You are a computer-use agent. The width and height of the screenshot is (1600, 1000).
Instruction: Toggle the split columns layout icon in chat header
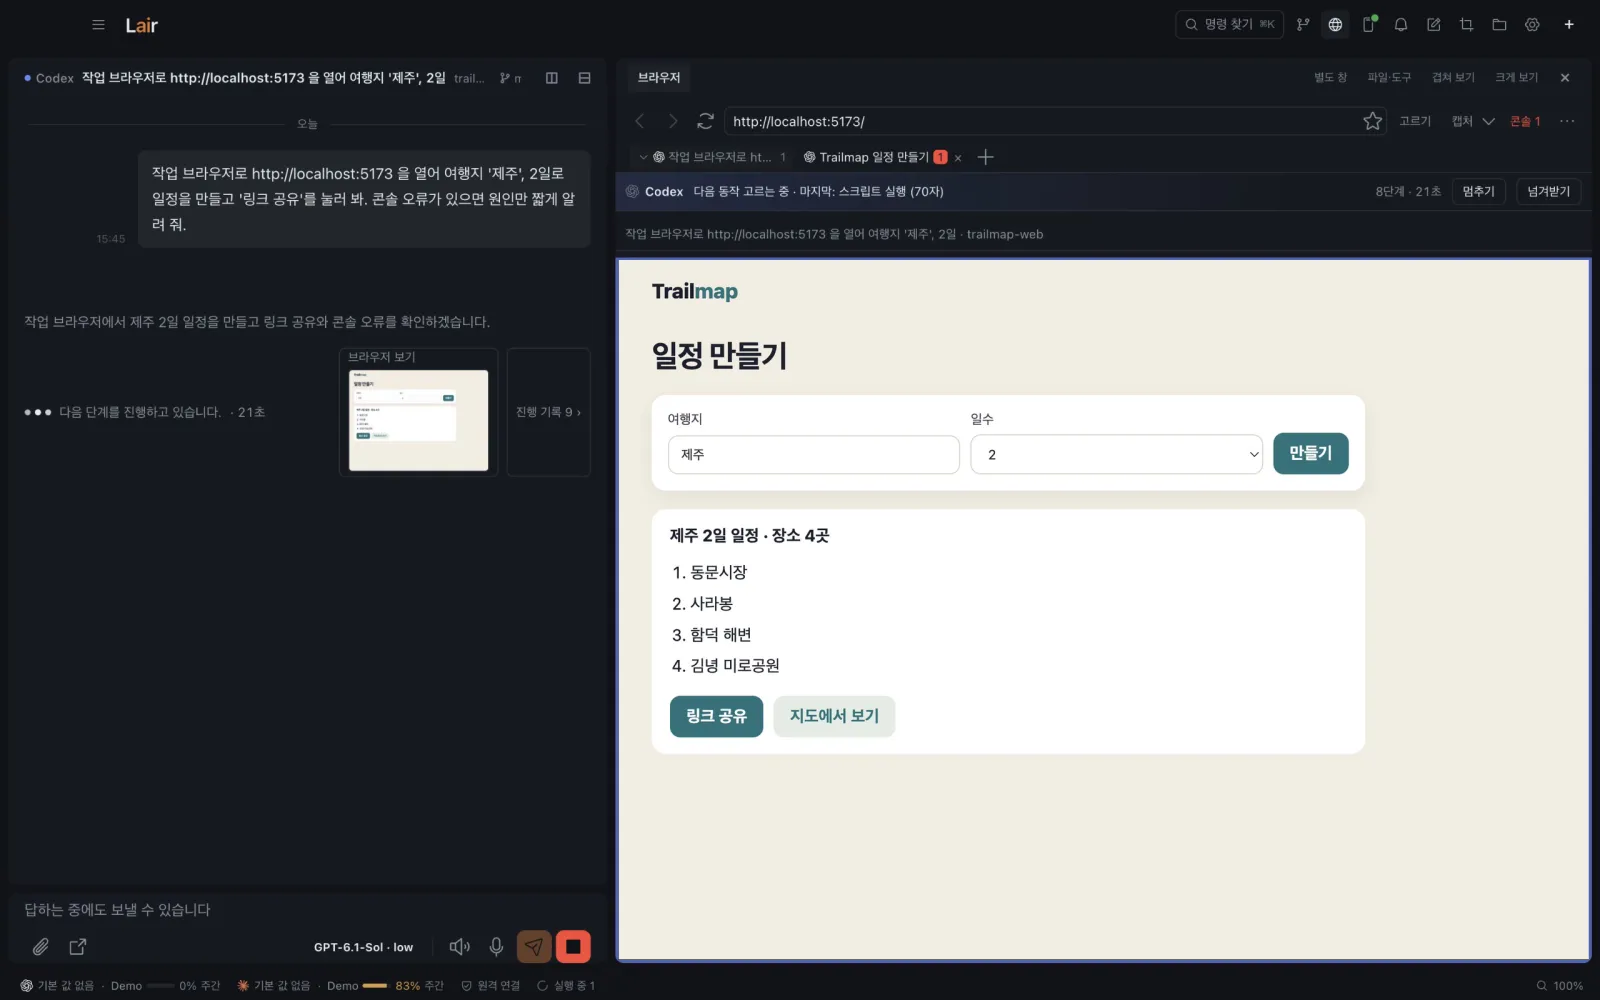(552, 78)
